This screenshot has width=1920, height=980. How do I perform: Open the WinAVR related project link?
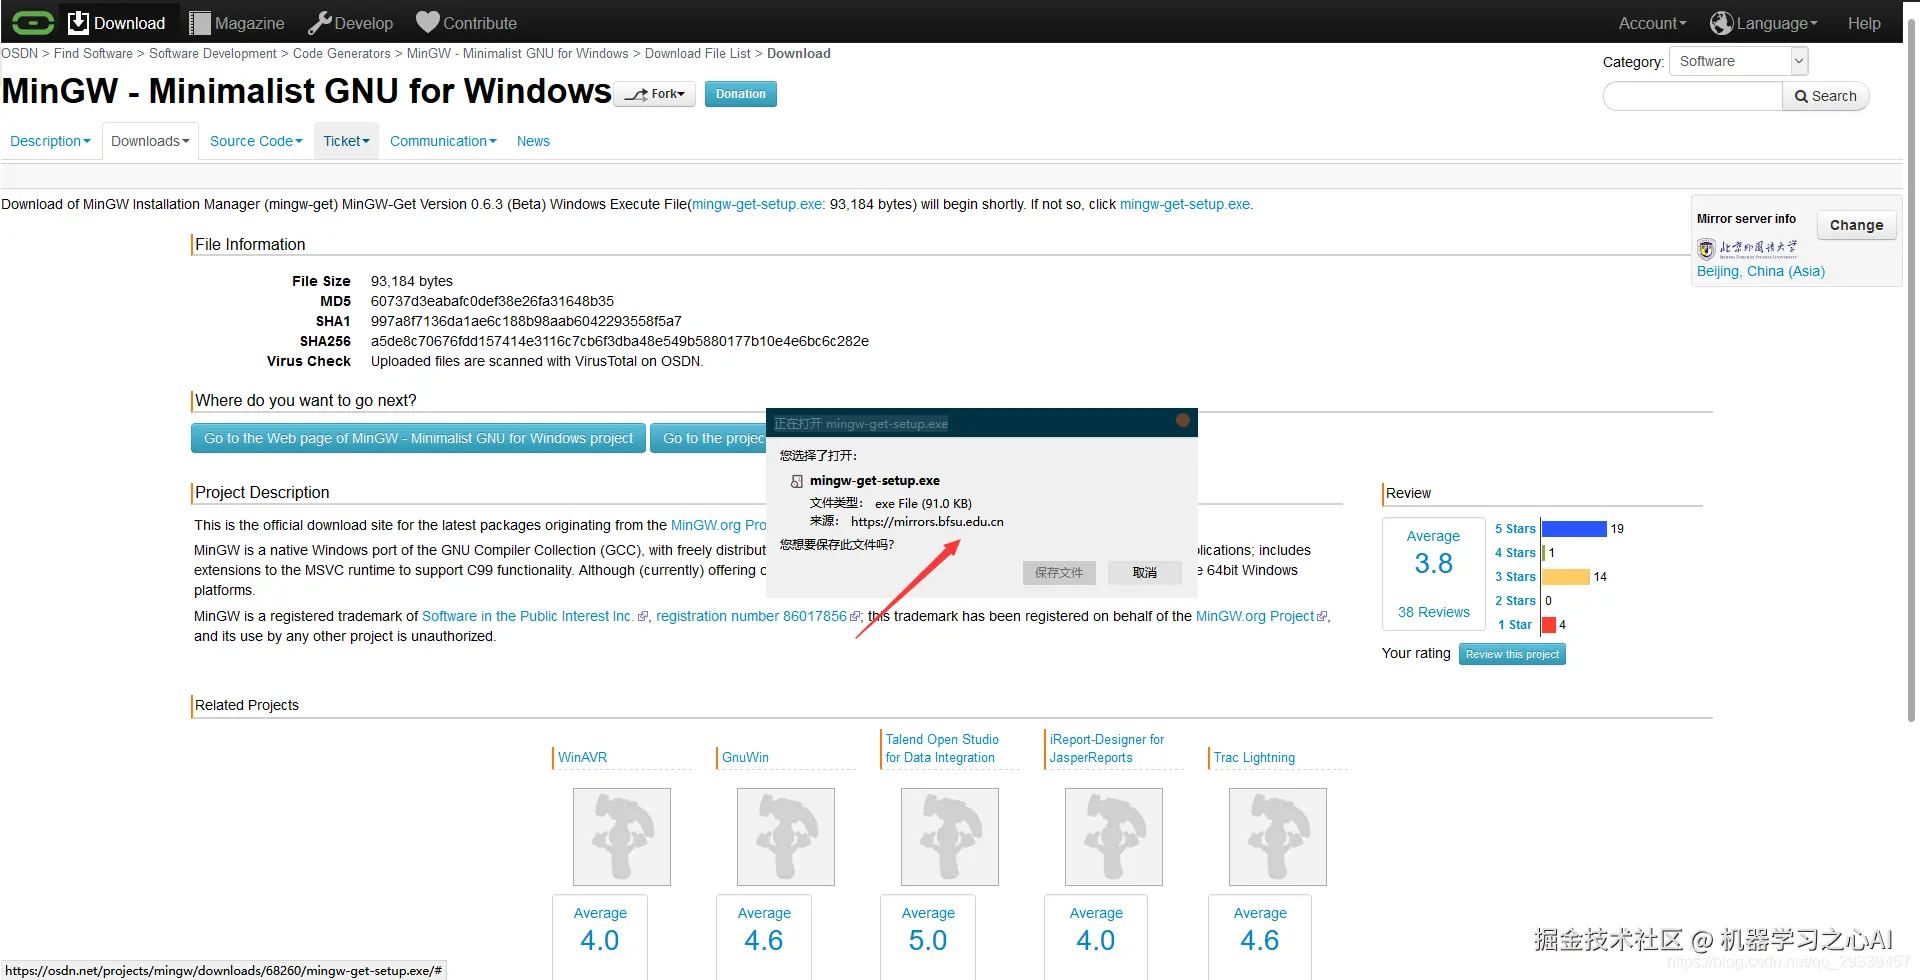point(583,757)
